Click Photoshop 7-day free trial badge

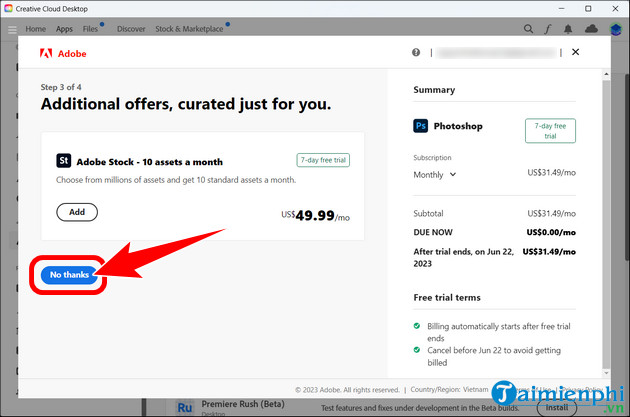click(550, 131)
